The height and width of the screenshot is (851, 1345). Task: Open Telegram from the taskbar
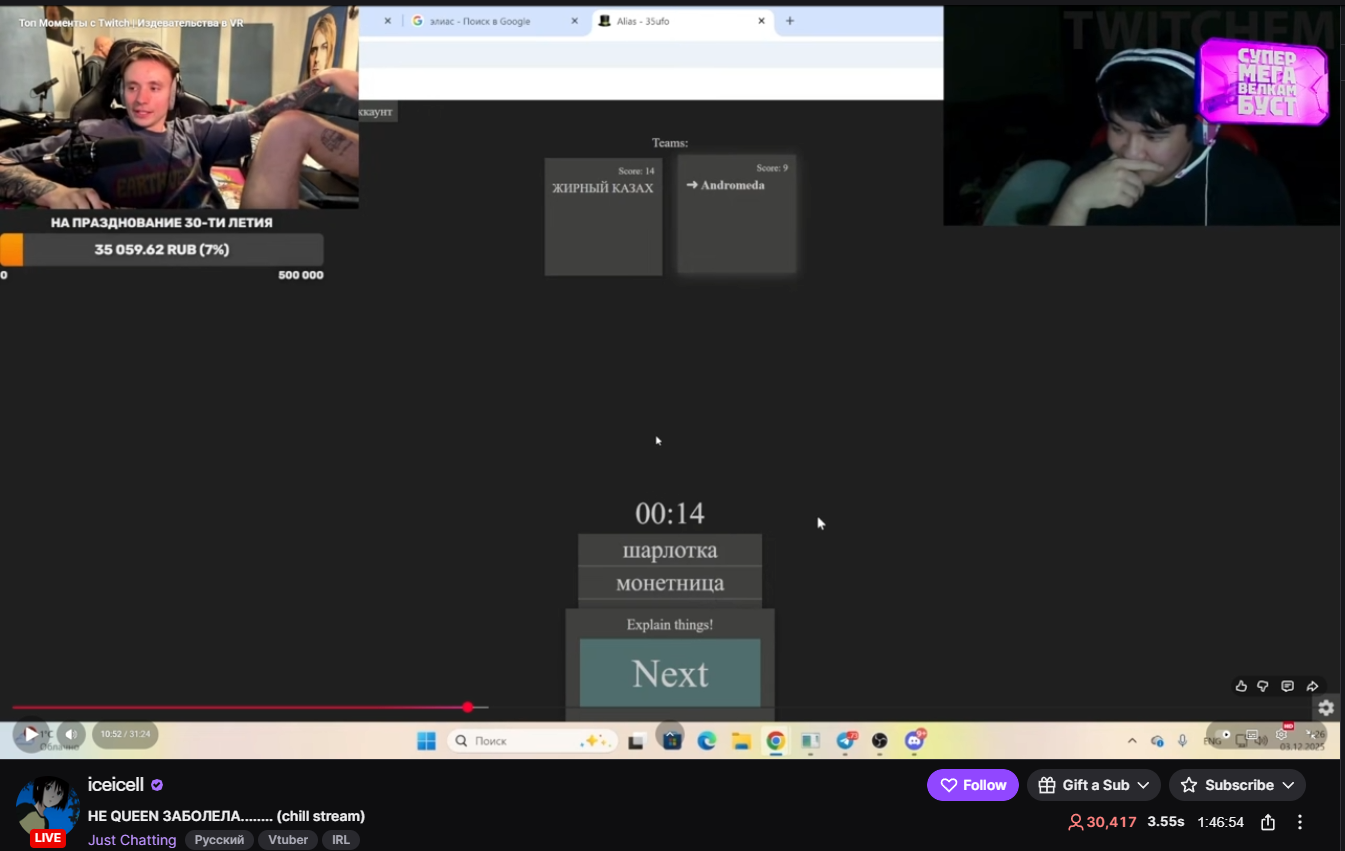point(846,741)
